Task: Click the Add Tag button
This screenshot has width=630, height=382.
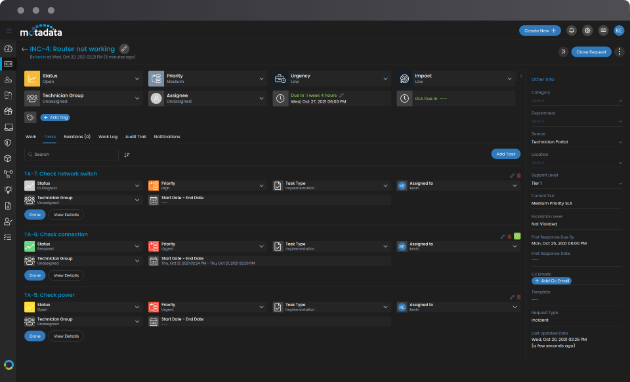Action: (55, 117)
